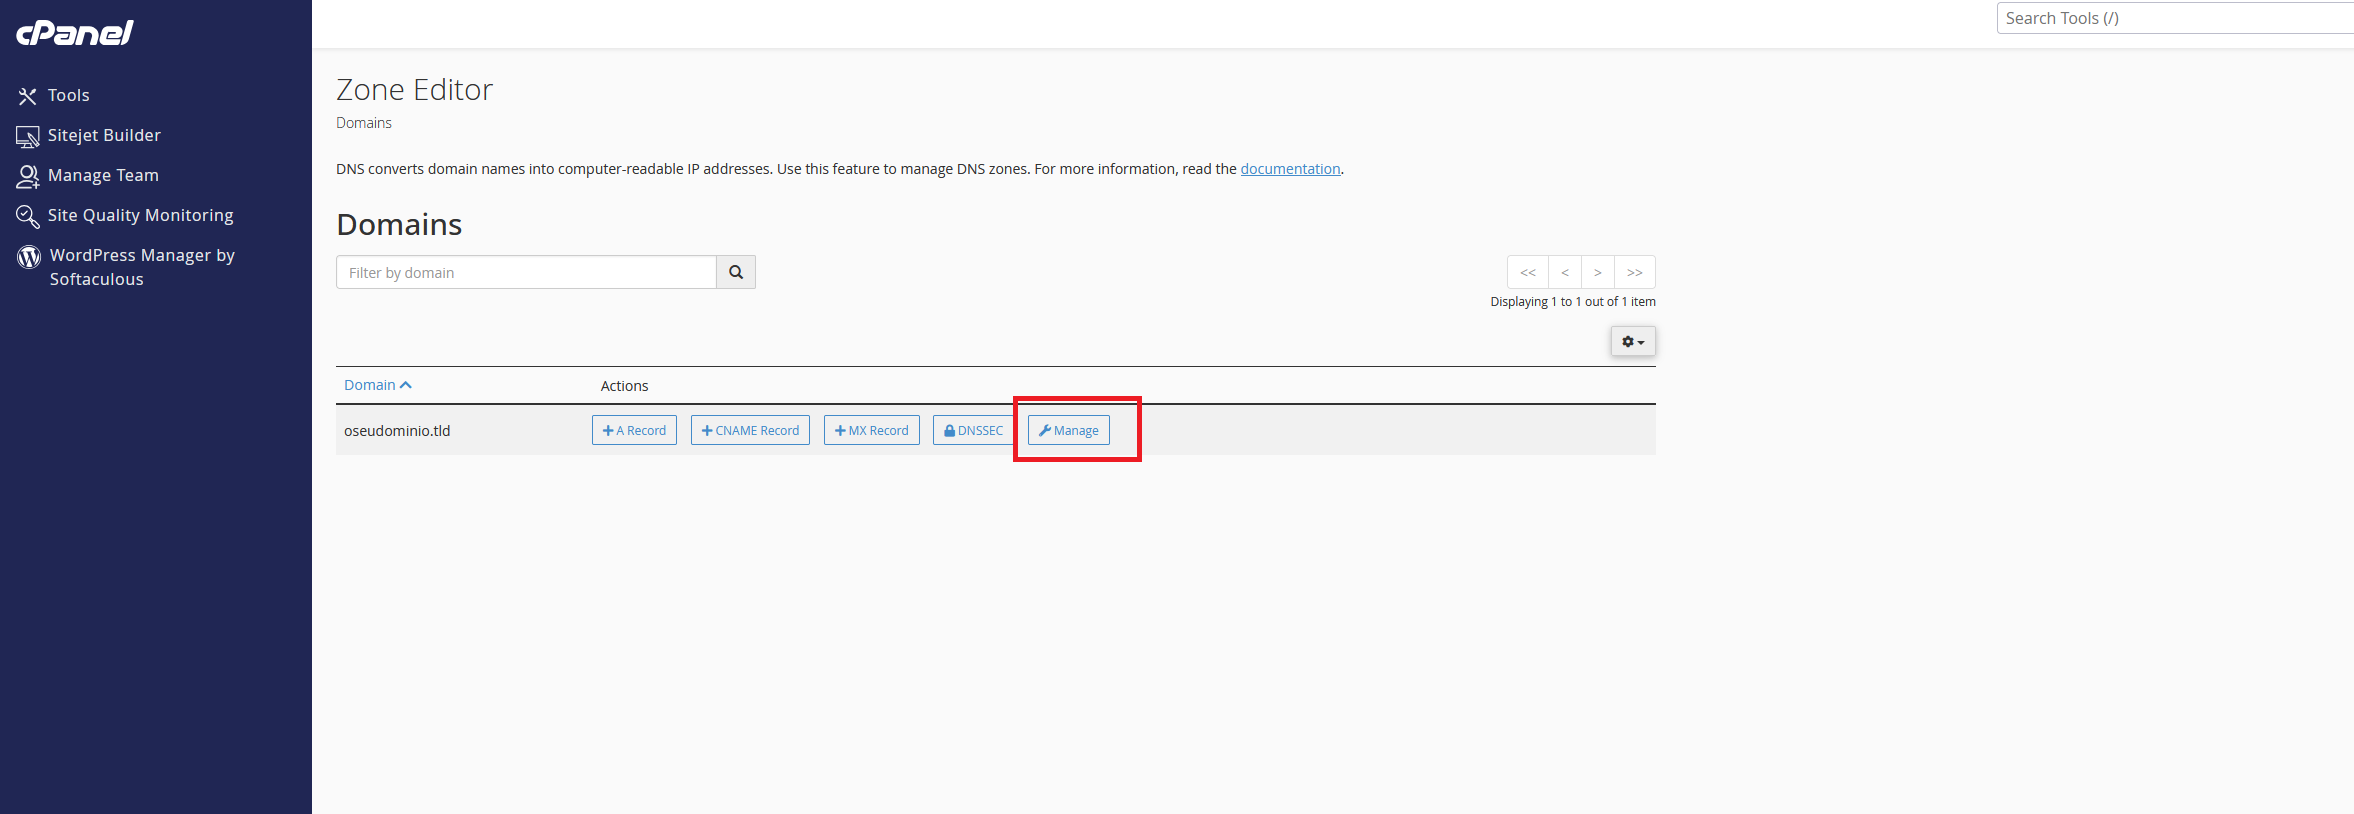This screenshot has height=814, width=2354.
Task: Open the documentation link
Action: (x=1290, y=169)
